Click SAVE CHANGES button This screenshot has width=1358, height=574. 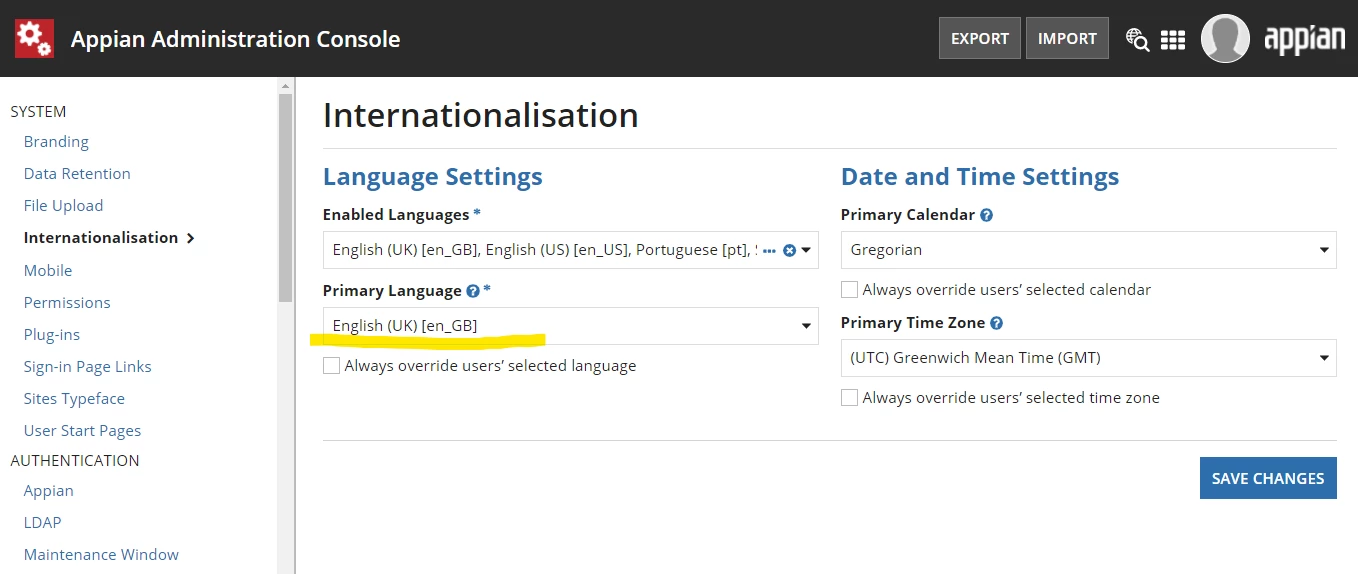click(x=1268, y=478)
